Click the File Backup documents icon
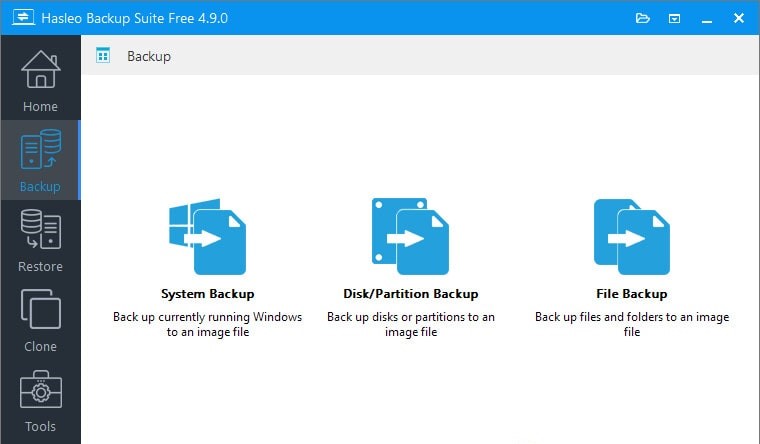The width and height of the screenshot is (760, 444). coord(632,237)
